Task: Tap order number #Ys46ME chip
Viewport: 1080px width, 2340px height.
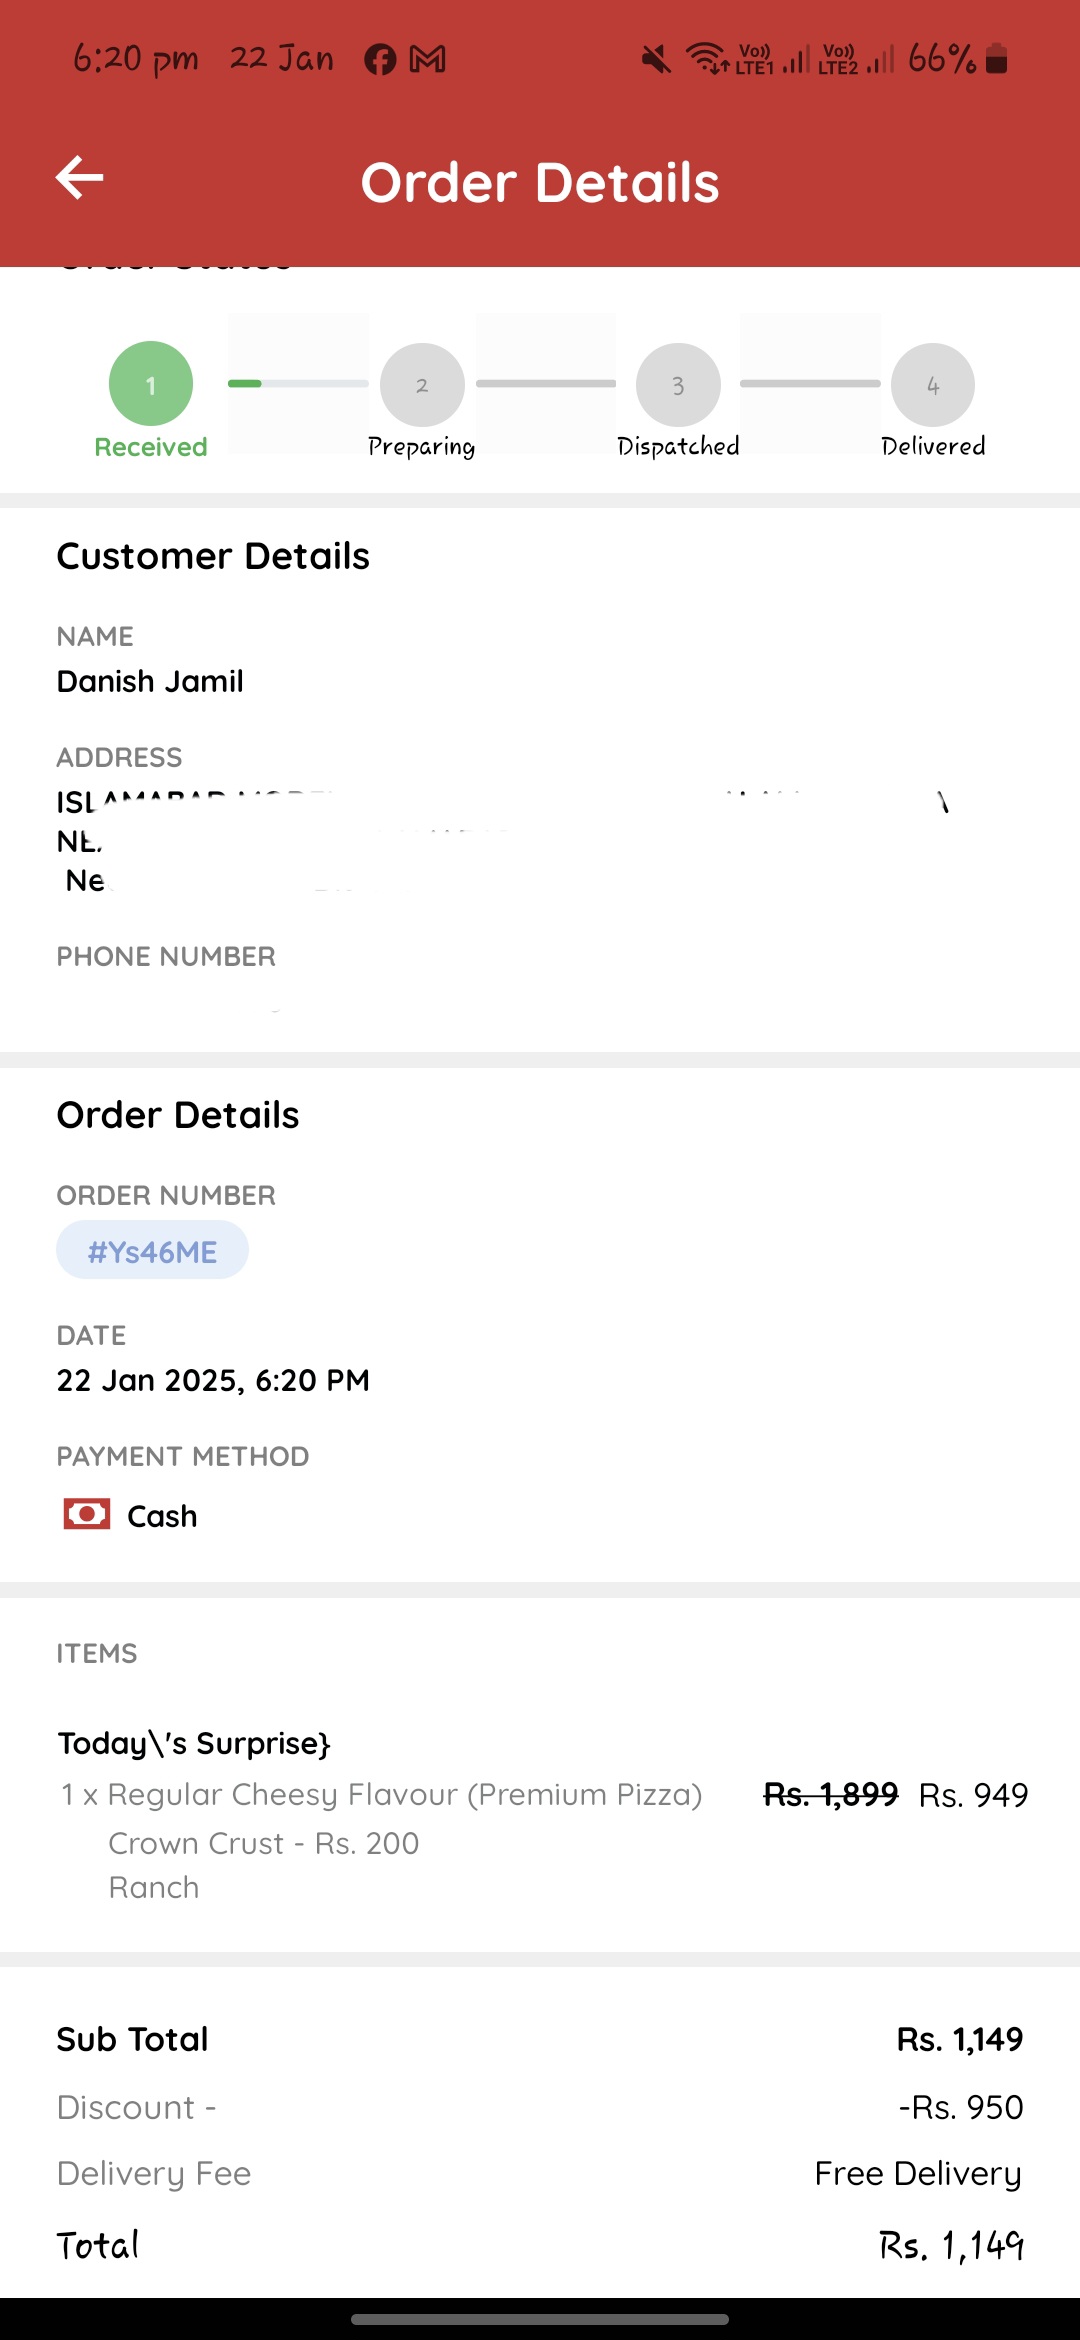Action: pos(152,1250)
